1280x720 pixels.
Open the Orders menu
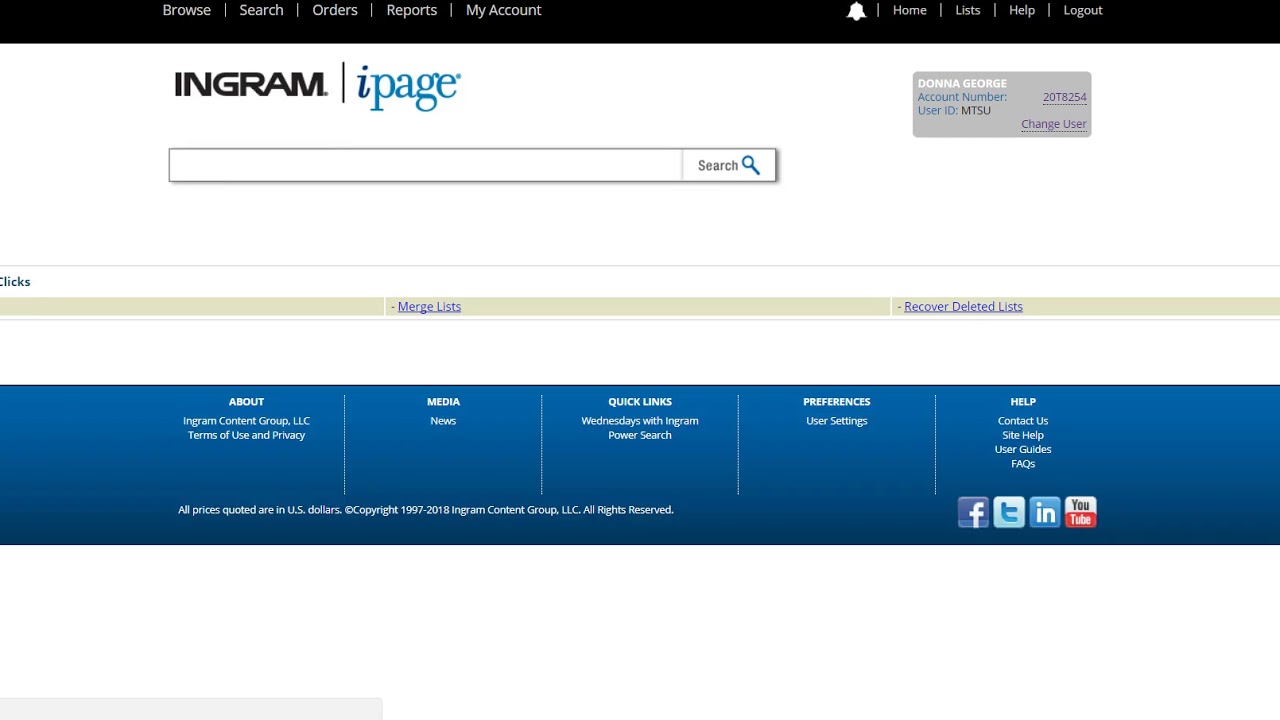(x=335, y=10)
